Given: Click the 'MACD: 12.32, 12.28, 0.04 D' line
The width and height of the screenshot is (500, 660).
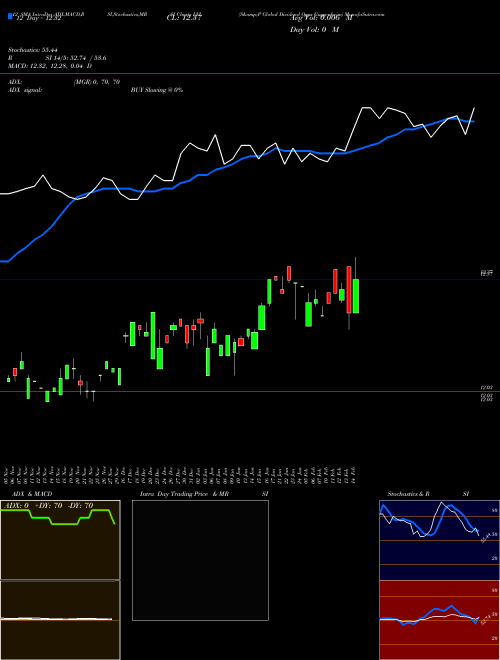Looking at the screenshot, I should coord(50,66).
